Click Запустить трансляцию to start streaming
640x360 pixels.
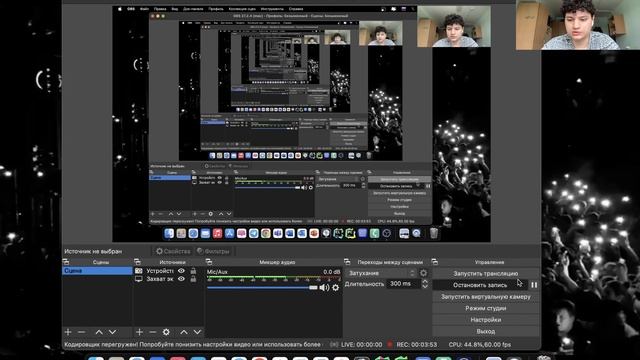485,273
